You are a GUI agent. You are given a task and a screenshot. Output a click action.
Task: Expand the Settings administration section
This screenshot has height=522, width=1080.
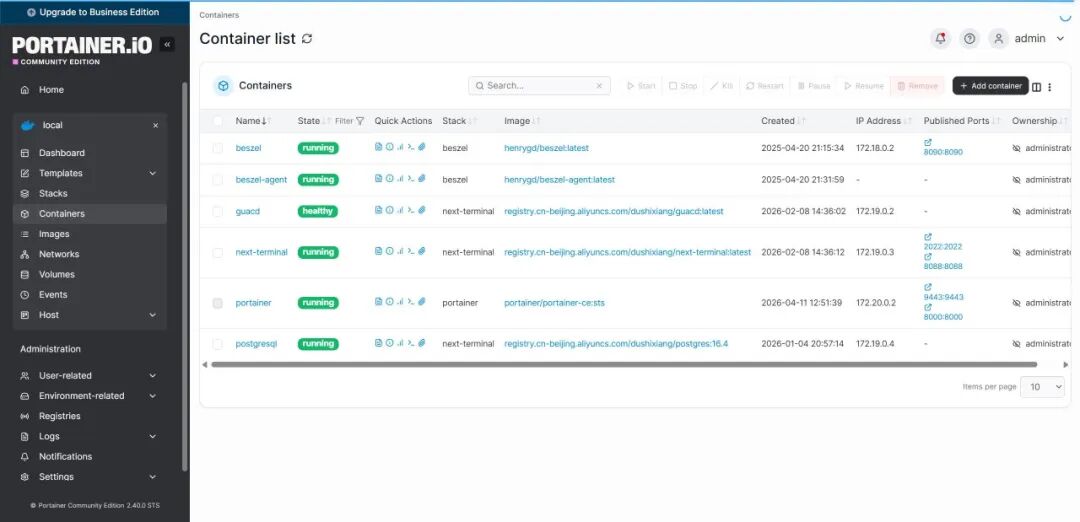tap(153, 477)
